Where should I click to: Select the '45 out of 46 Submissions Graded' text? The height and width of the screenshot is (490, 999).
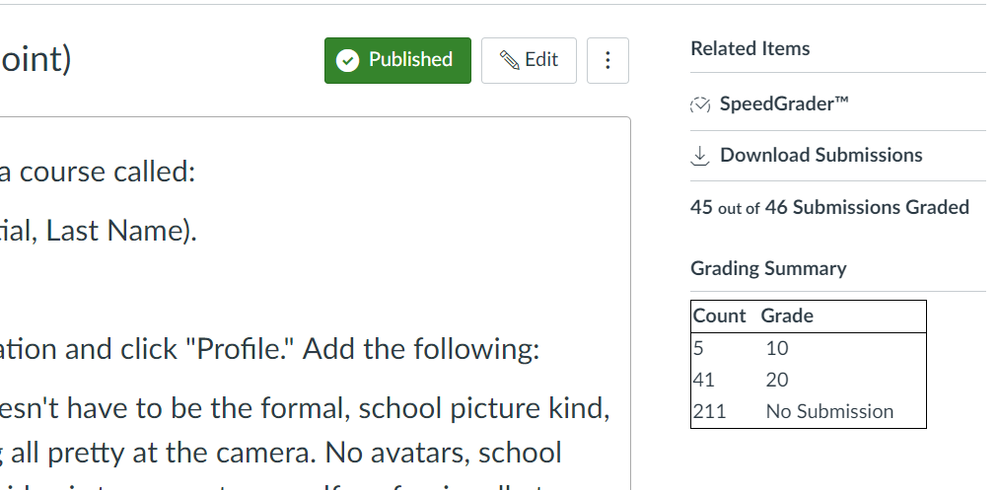(x=829, y=207)
